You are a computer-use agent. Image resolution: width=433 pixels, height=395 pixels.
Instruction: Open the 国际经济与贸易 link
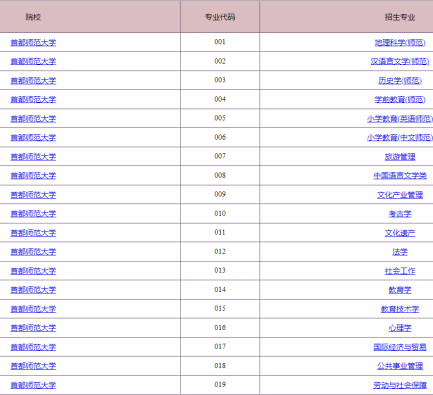coord(400,347)
